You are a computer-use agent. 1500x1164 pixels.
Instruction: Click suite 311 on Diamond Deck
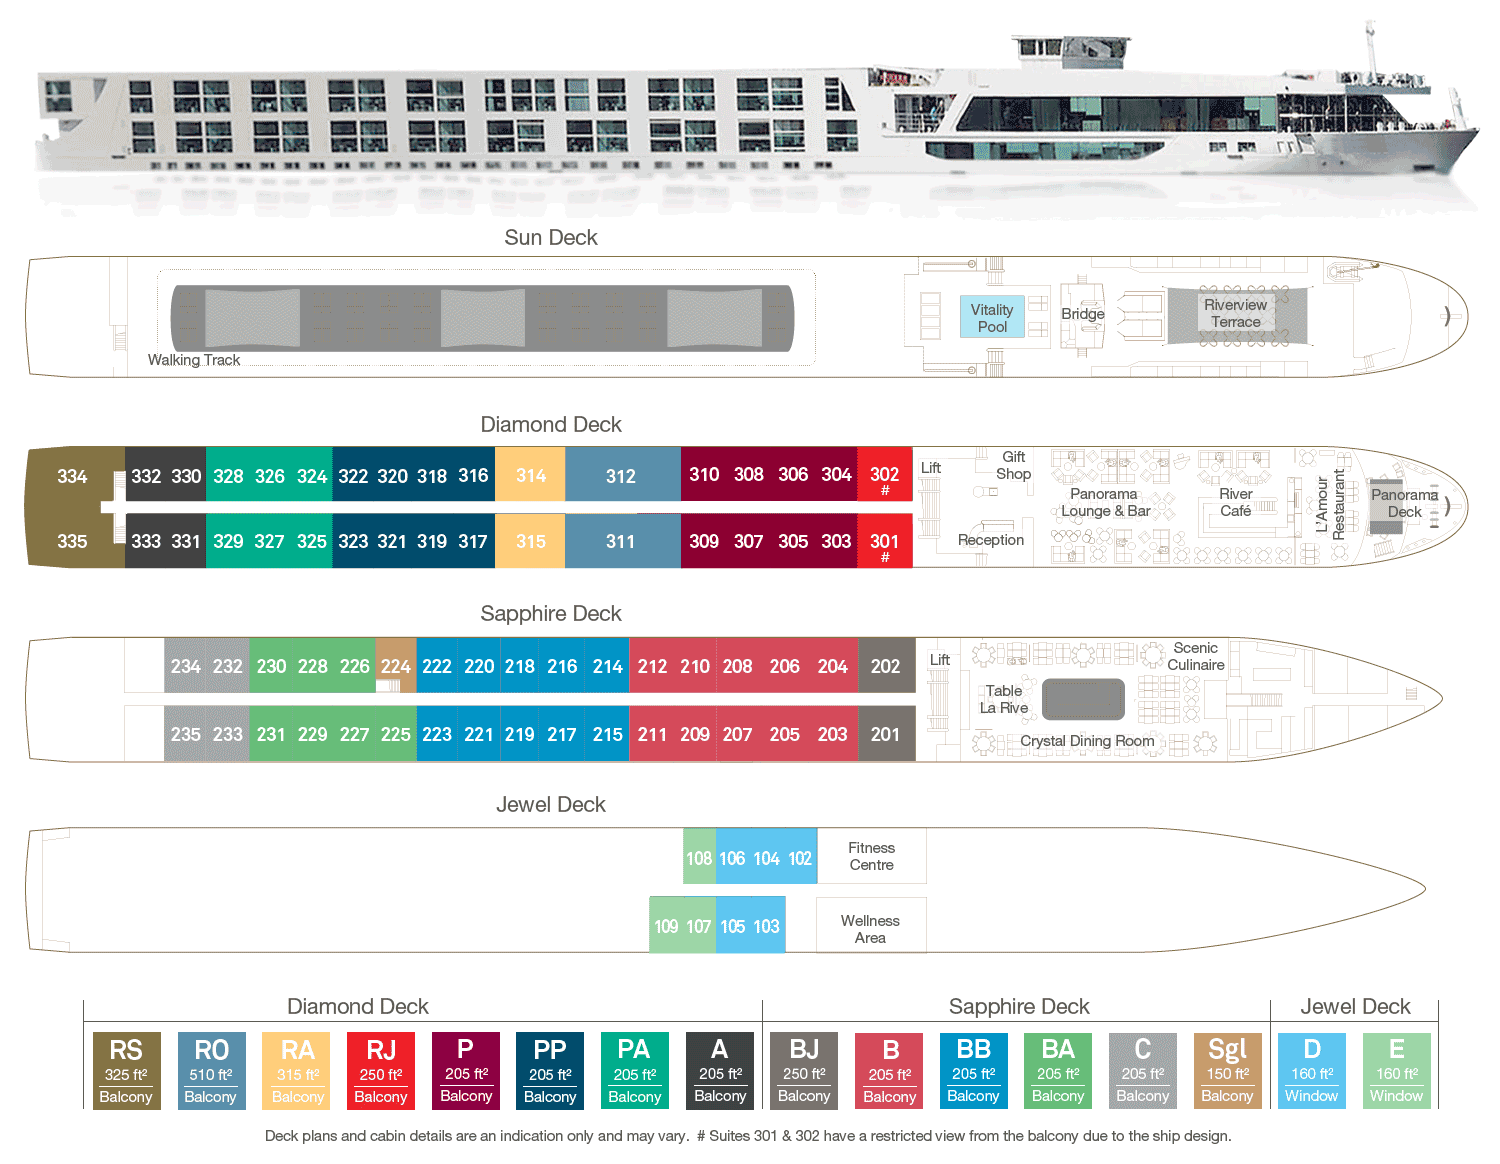tap(621, 541)
